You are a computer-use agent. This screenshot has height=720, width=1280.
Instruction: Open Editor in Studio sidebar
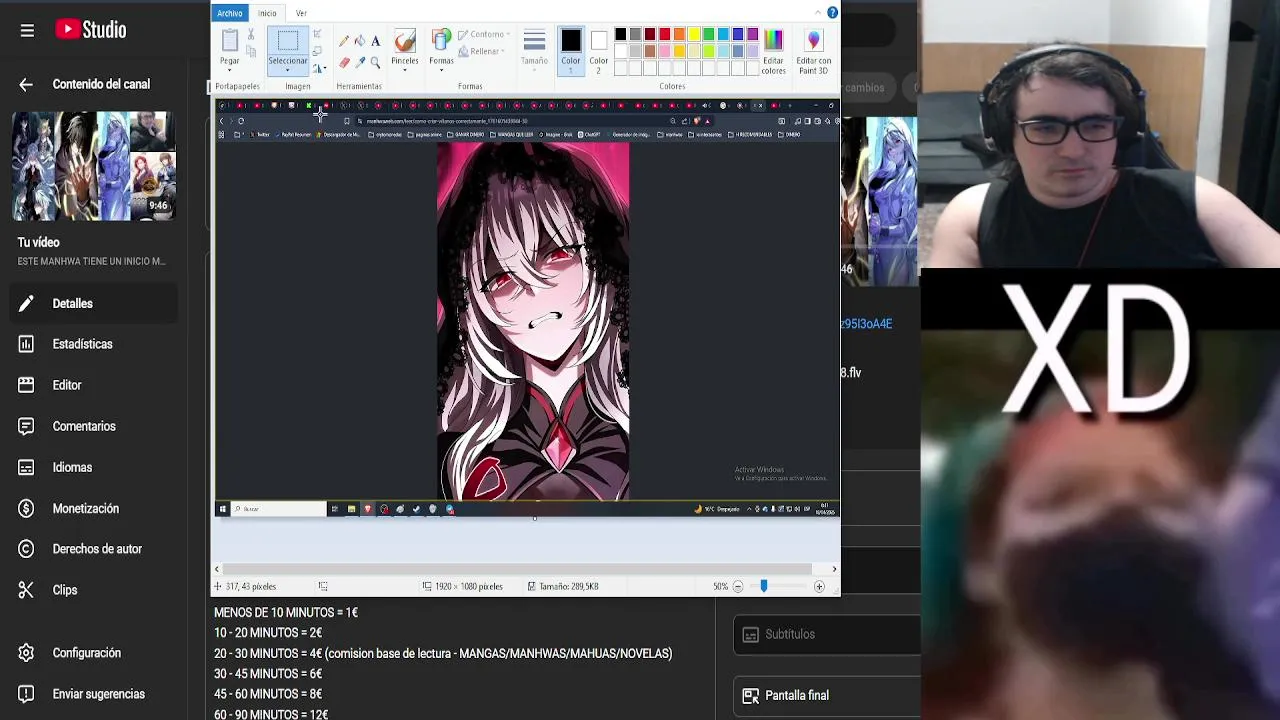[95, 385]
